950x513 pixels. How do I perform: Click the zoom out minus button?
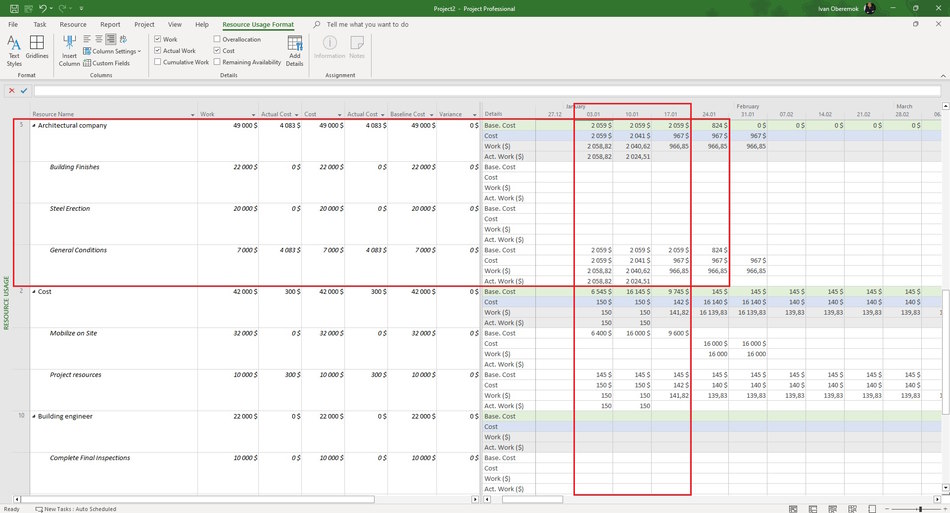click(888, 509)
